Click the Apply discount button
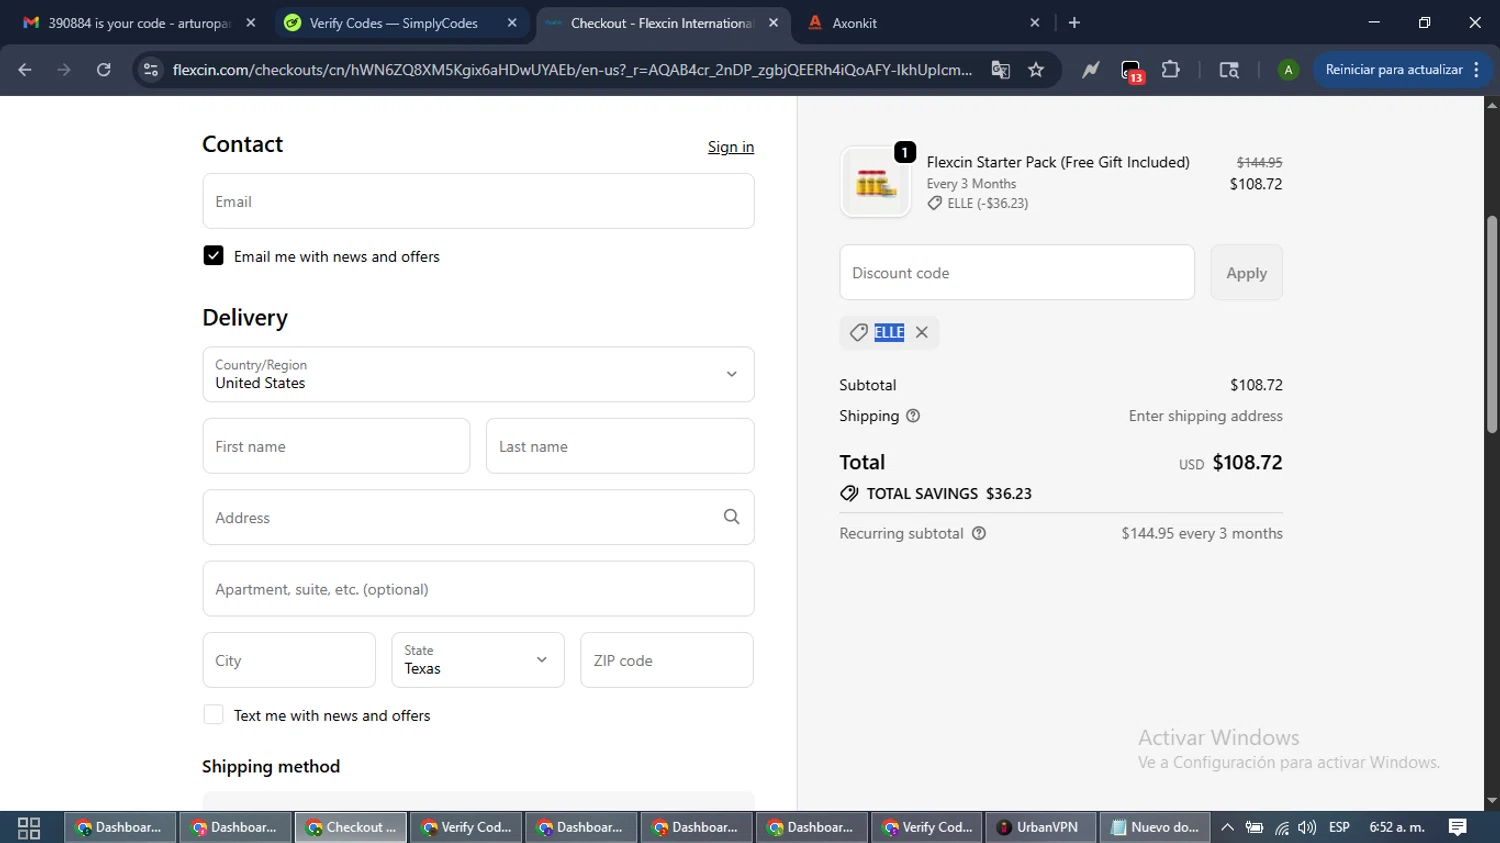1500x843 pixels. tap(1246, 273)
